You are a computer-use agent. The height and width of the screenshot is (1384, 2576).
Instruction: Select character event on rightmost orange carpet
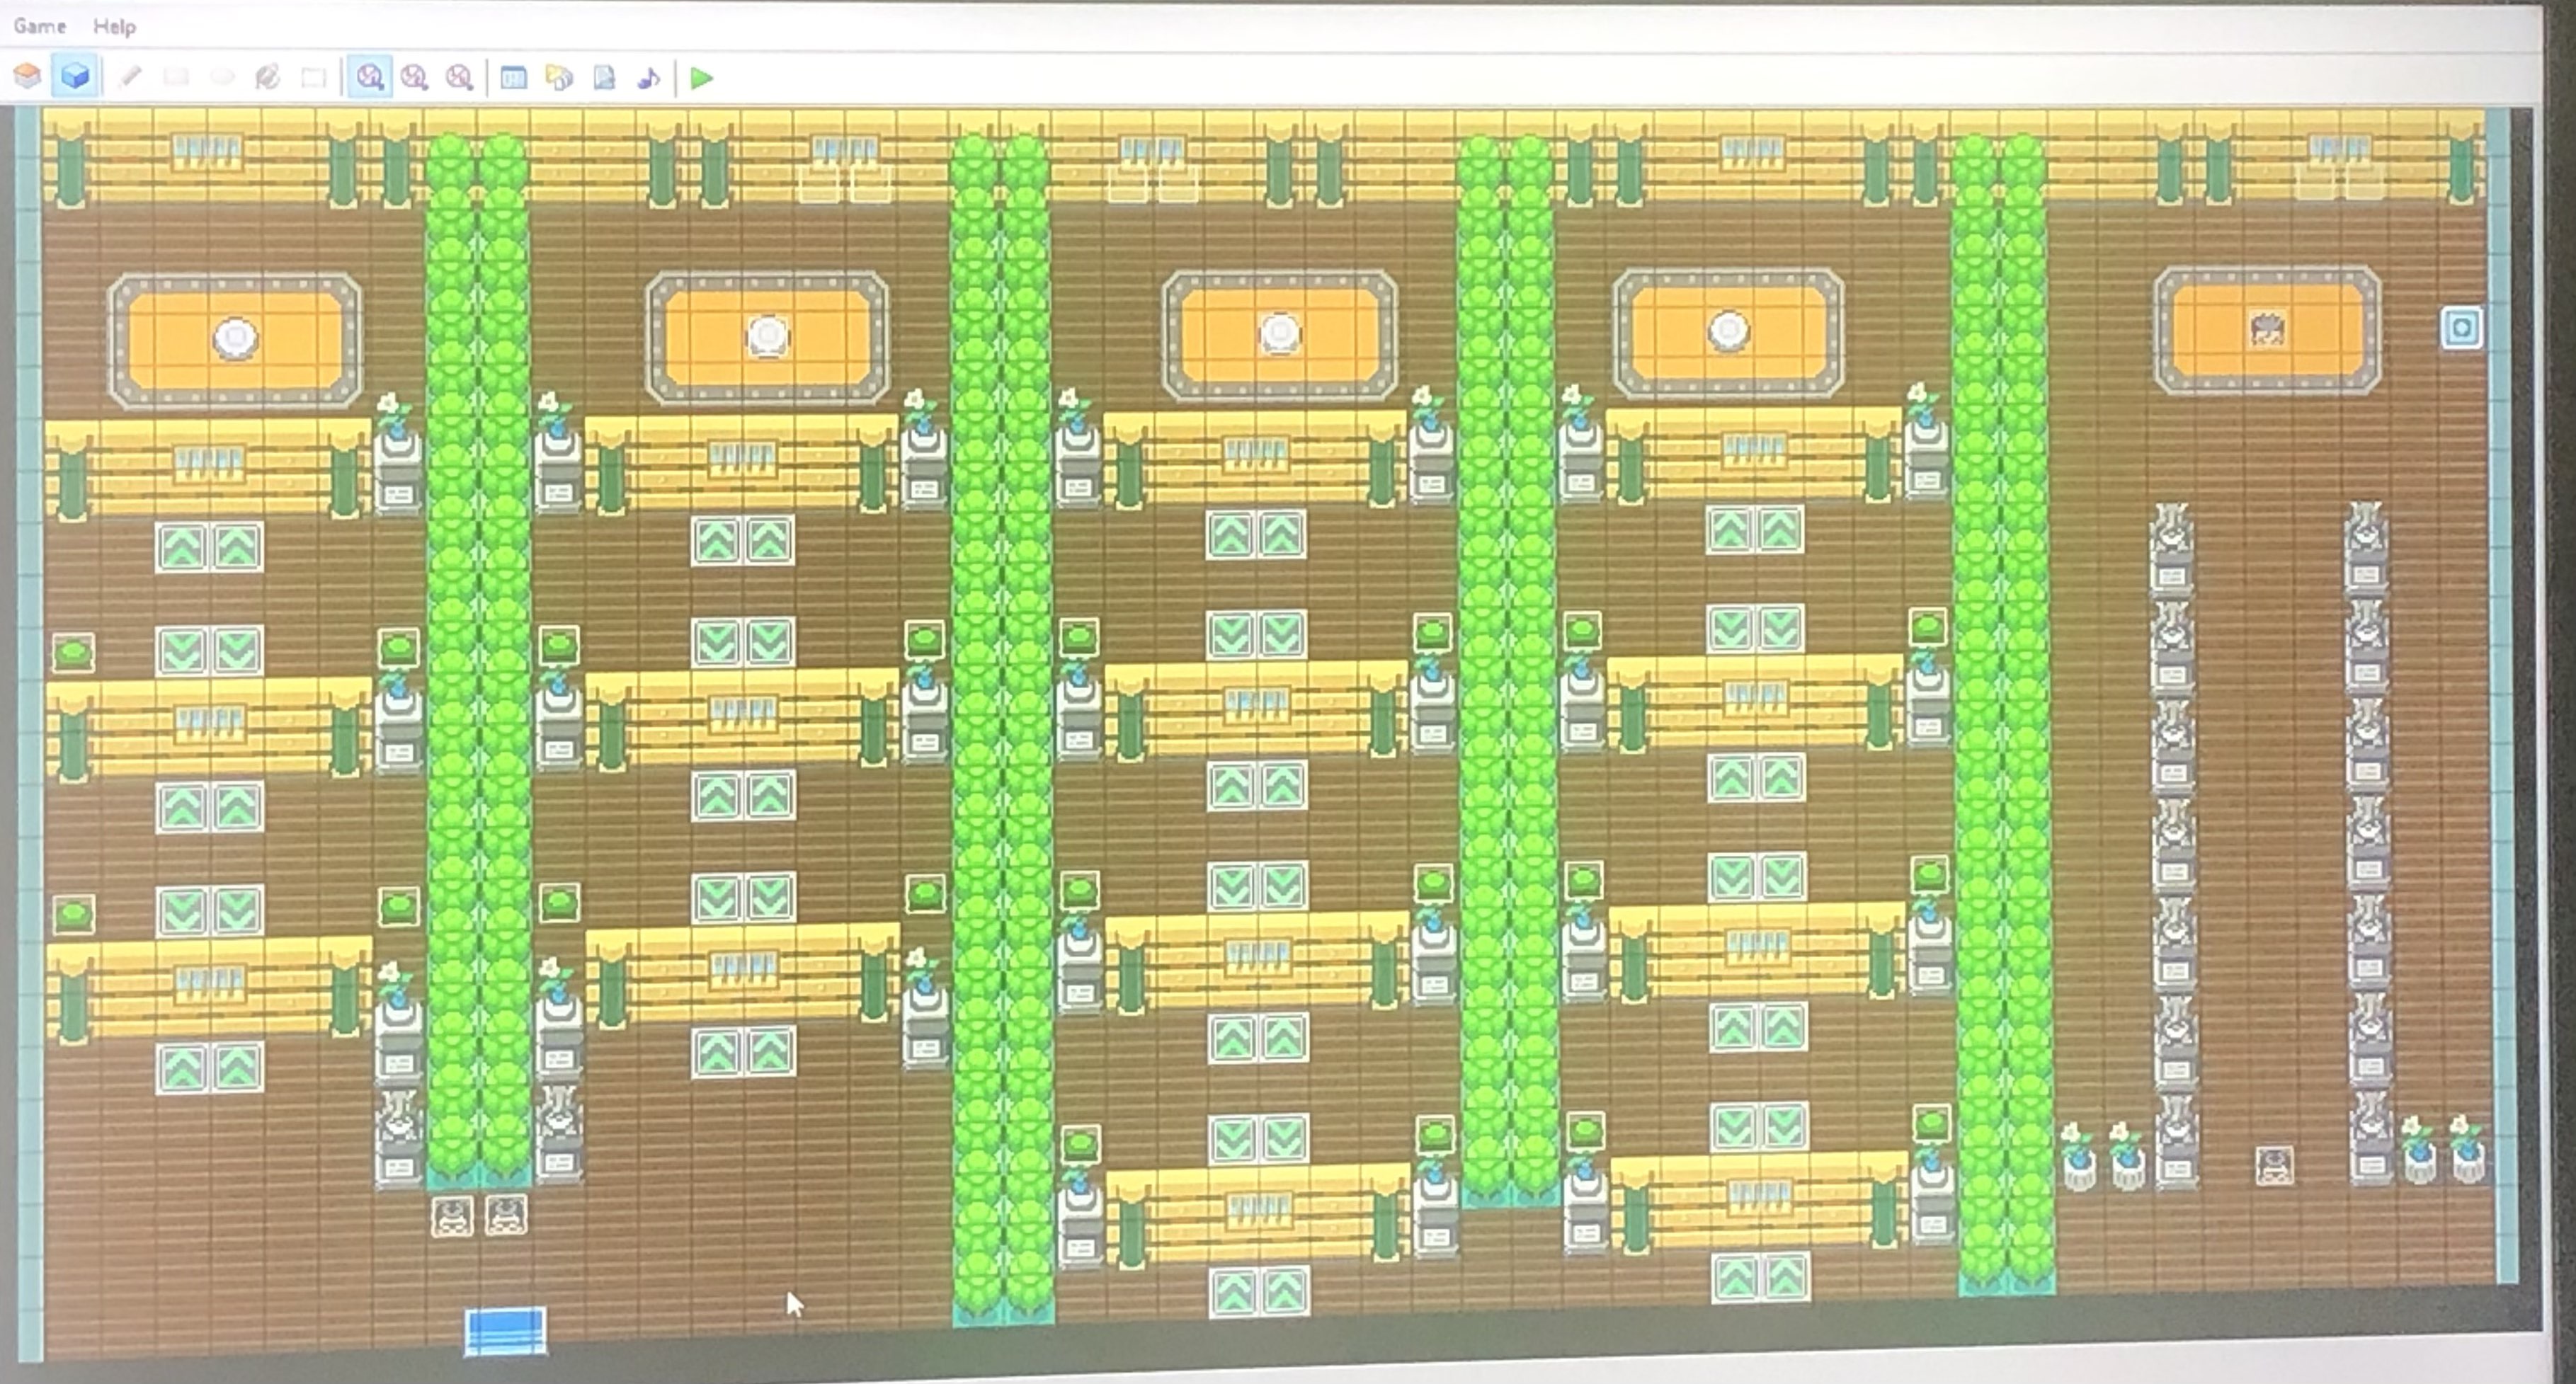[x=2266, y=329]
